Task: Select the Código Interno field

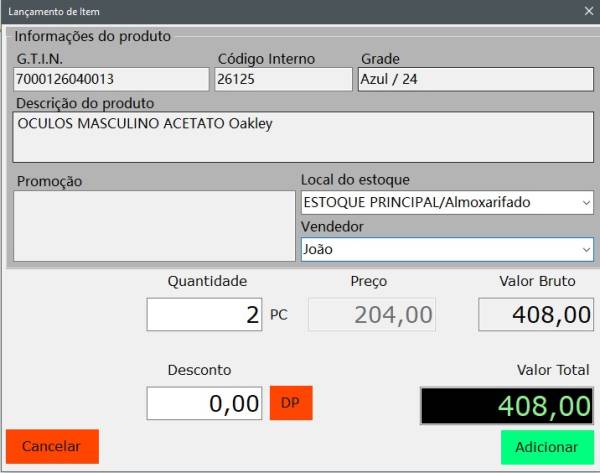Action: pos(283,79)
